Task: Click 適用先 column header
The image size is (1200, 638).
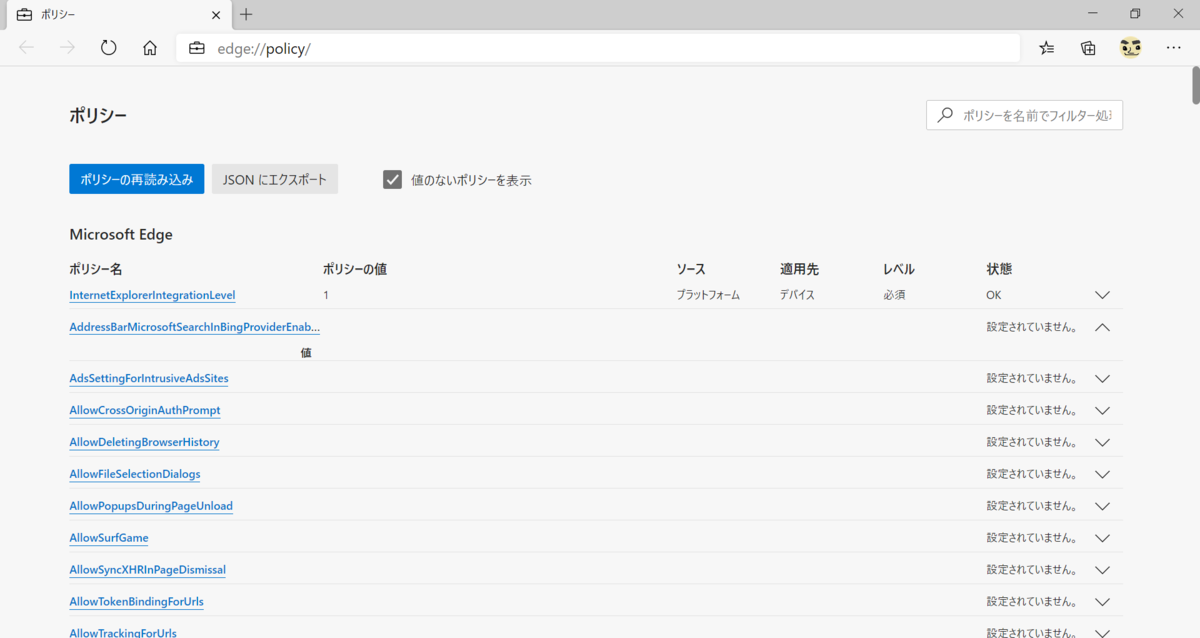Action: click(x=800, y=269)
